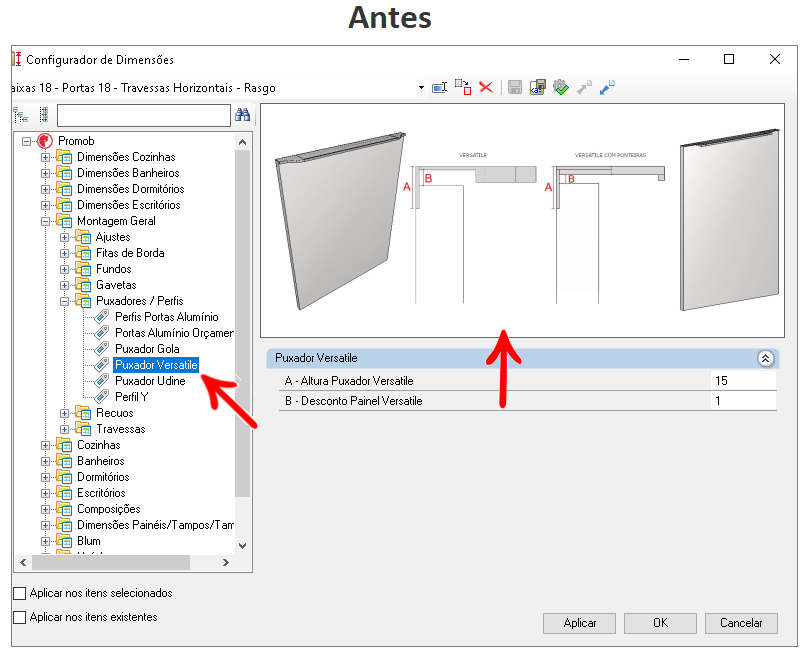
Task: Click the A - Altura Puxador Versatile value field
Action: point(743,381)
